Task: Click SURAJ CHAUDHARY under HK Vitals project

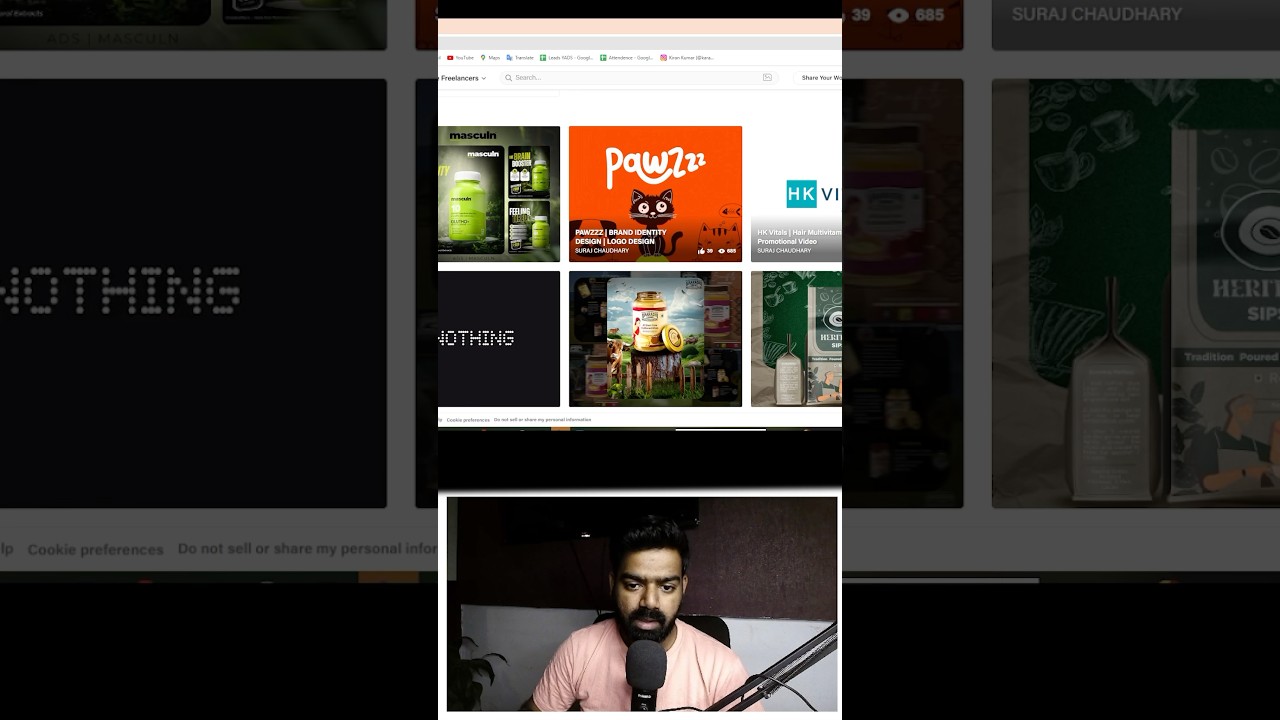Action: pyautogui.click(x=784, y=251)
